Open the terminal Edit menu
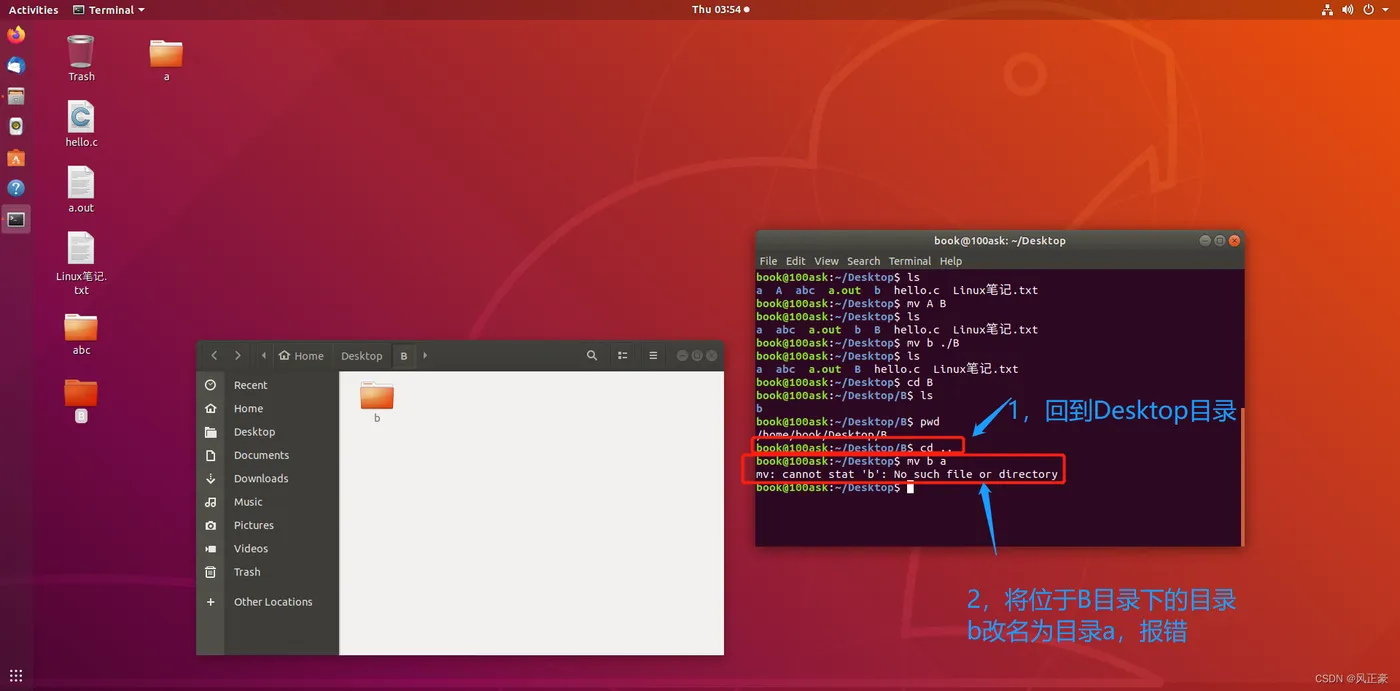 tap(795, 261)
